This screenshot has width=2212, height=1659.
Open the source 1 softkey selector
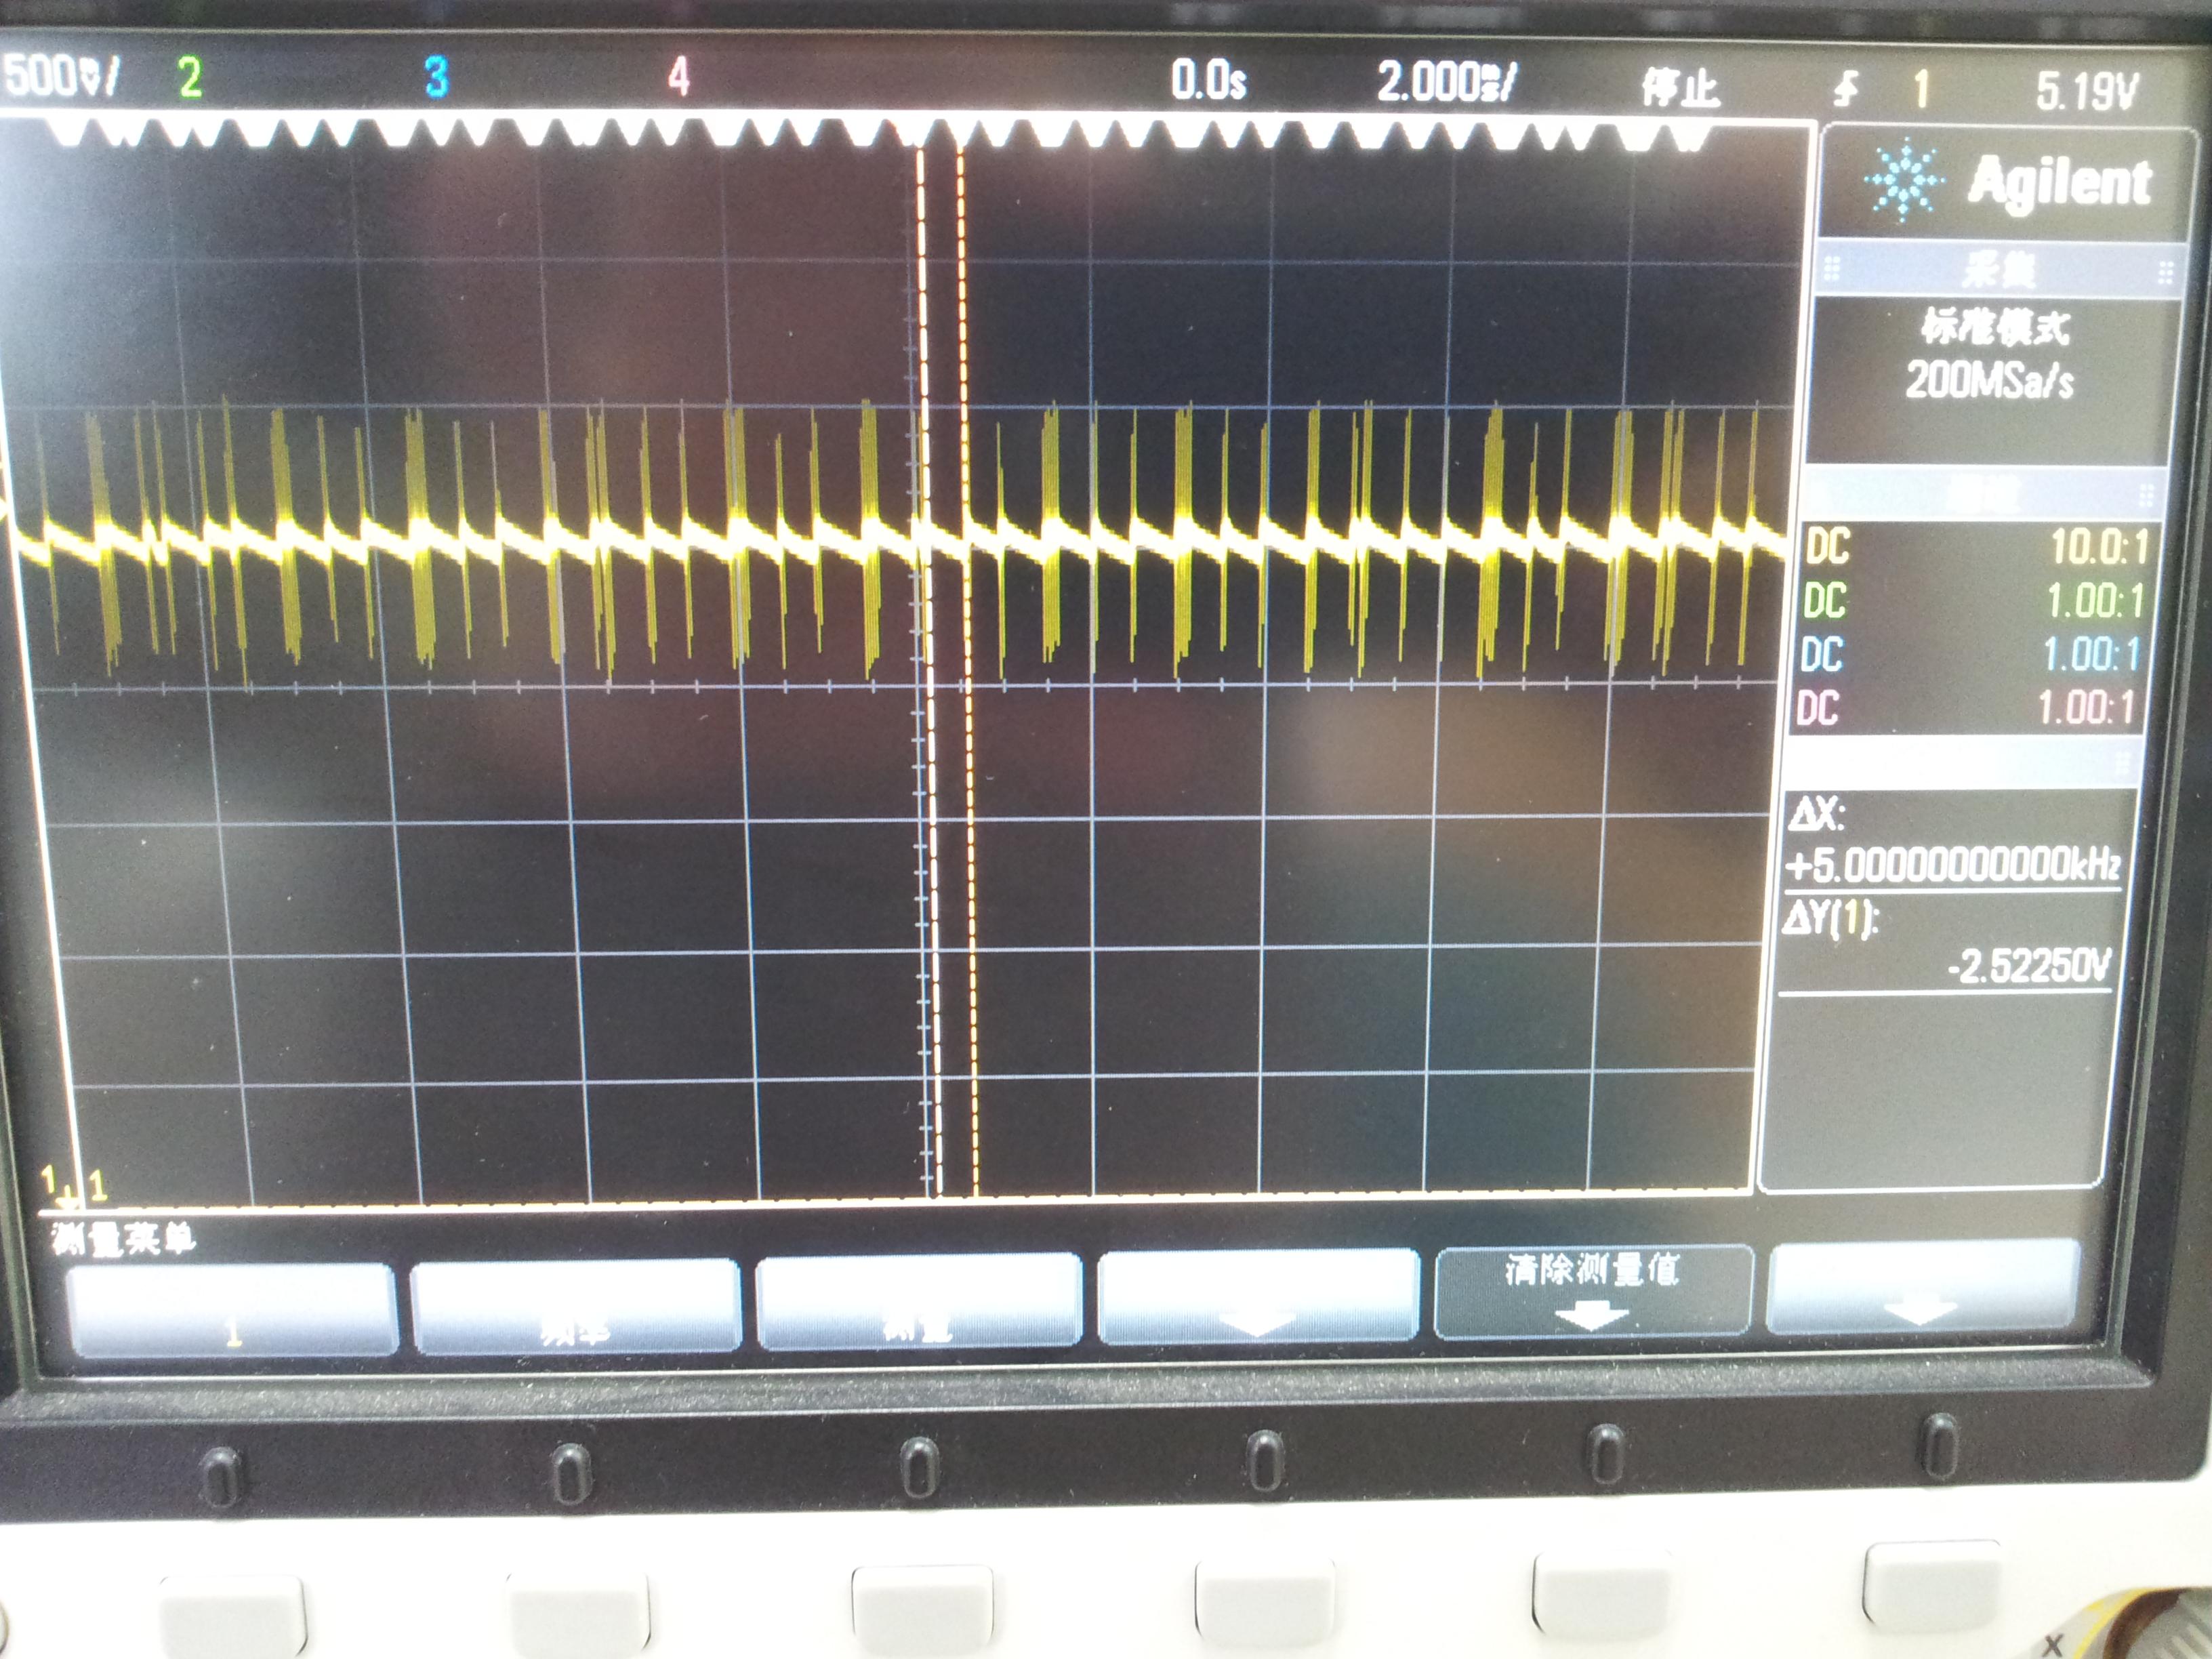[232, 1310]
